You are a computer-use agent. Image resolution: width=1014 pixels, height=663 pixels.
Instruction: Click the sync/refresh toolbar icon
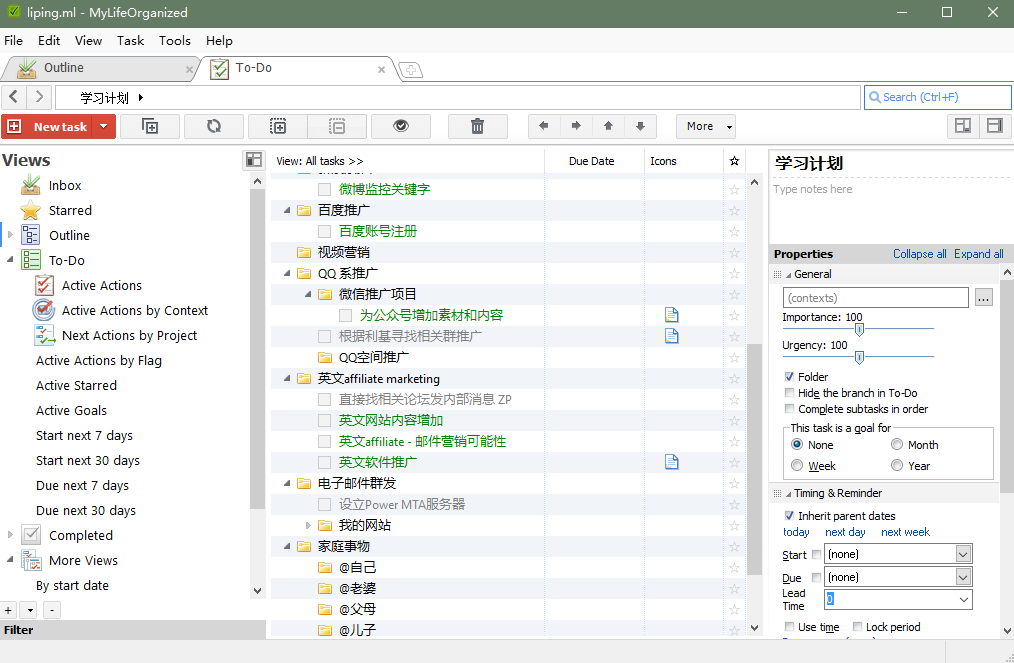pyautogui.click(x=213, y=126)
